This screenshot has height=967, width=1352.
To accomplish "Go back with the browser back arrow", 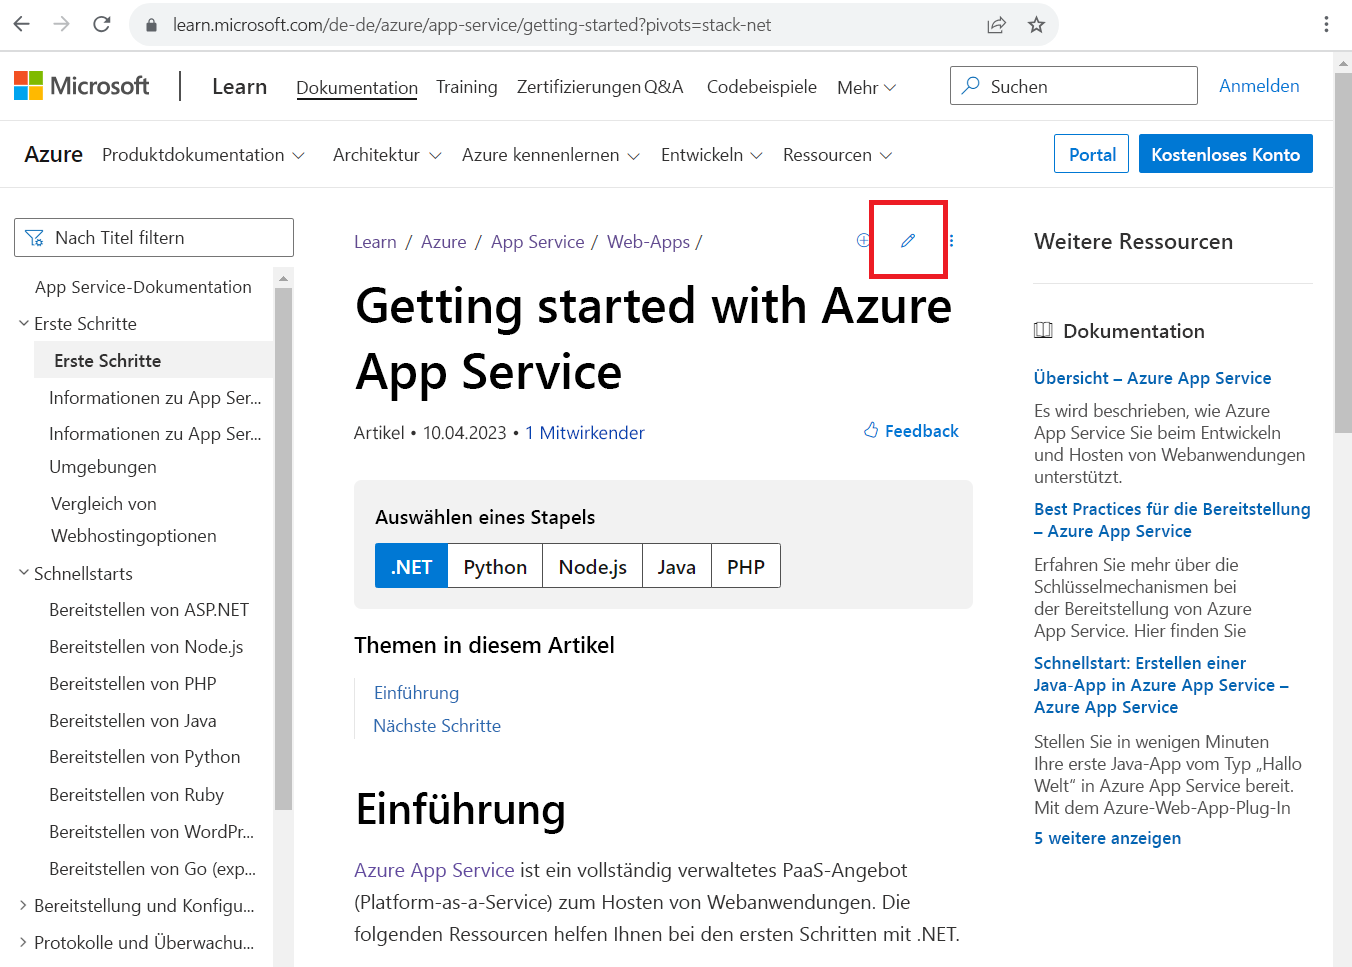I will coord(22,24).
